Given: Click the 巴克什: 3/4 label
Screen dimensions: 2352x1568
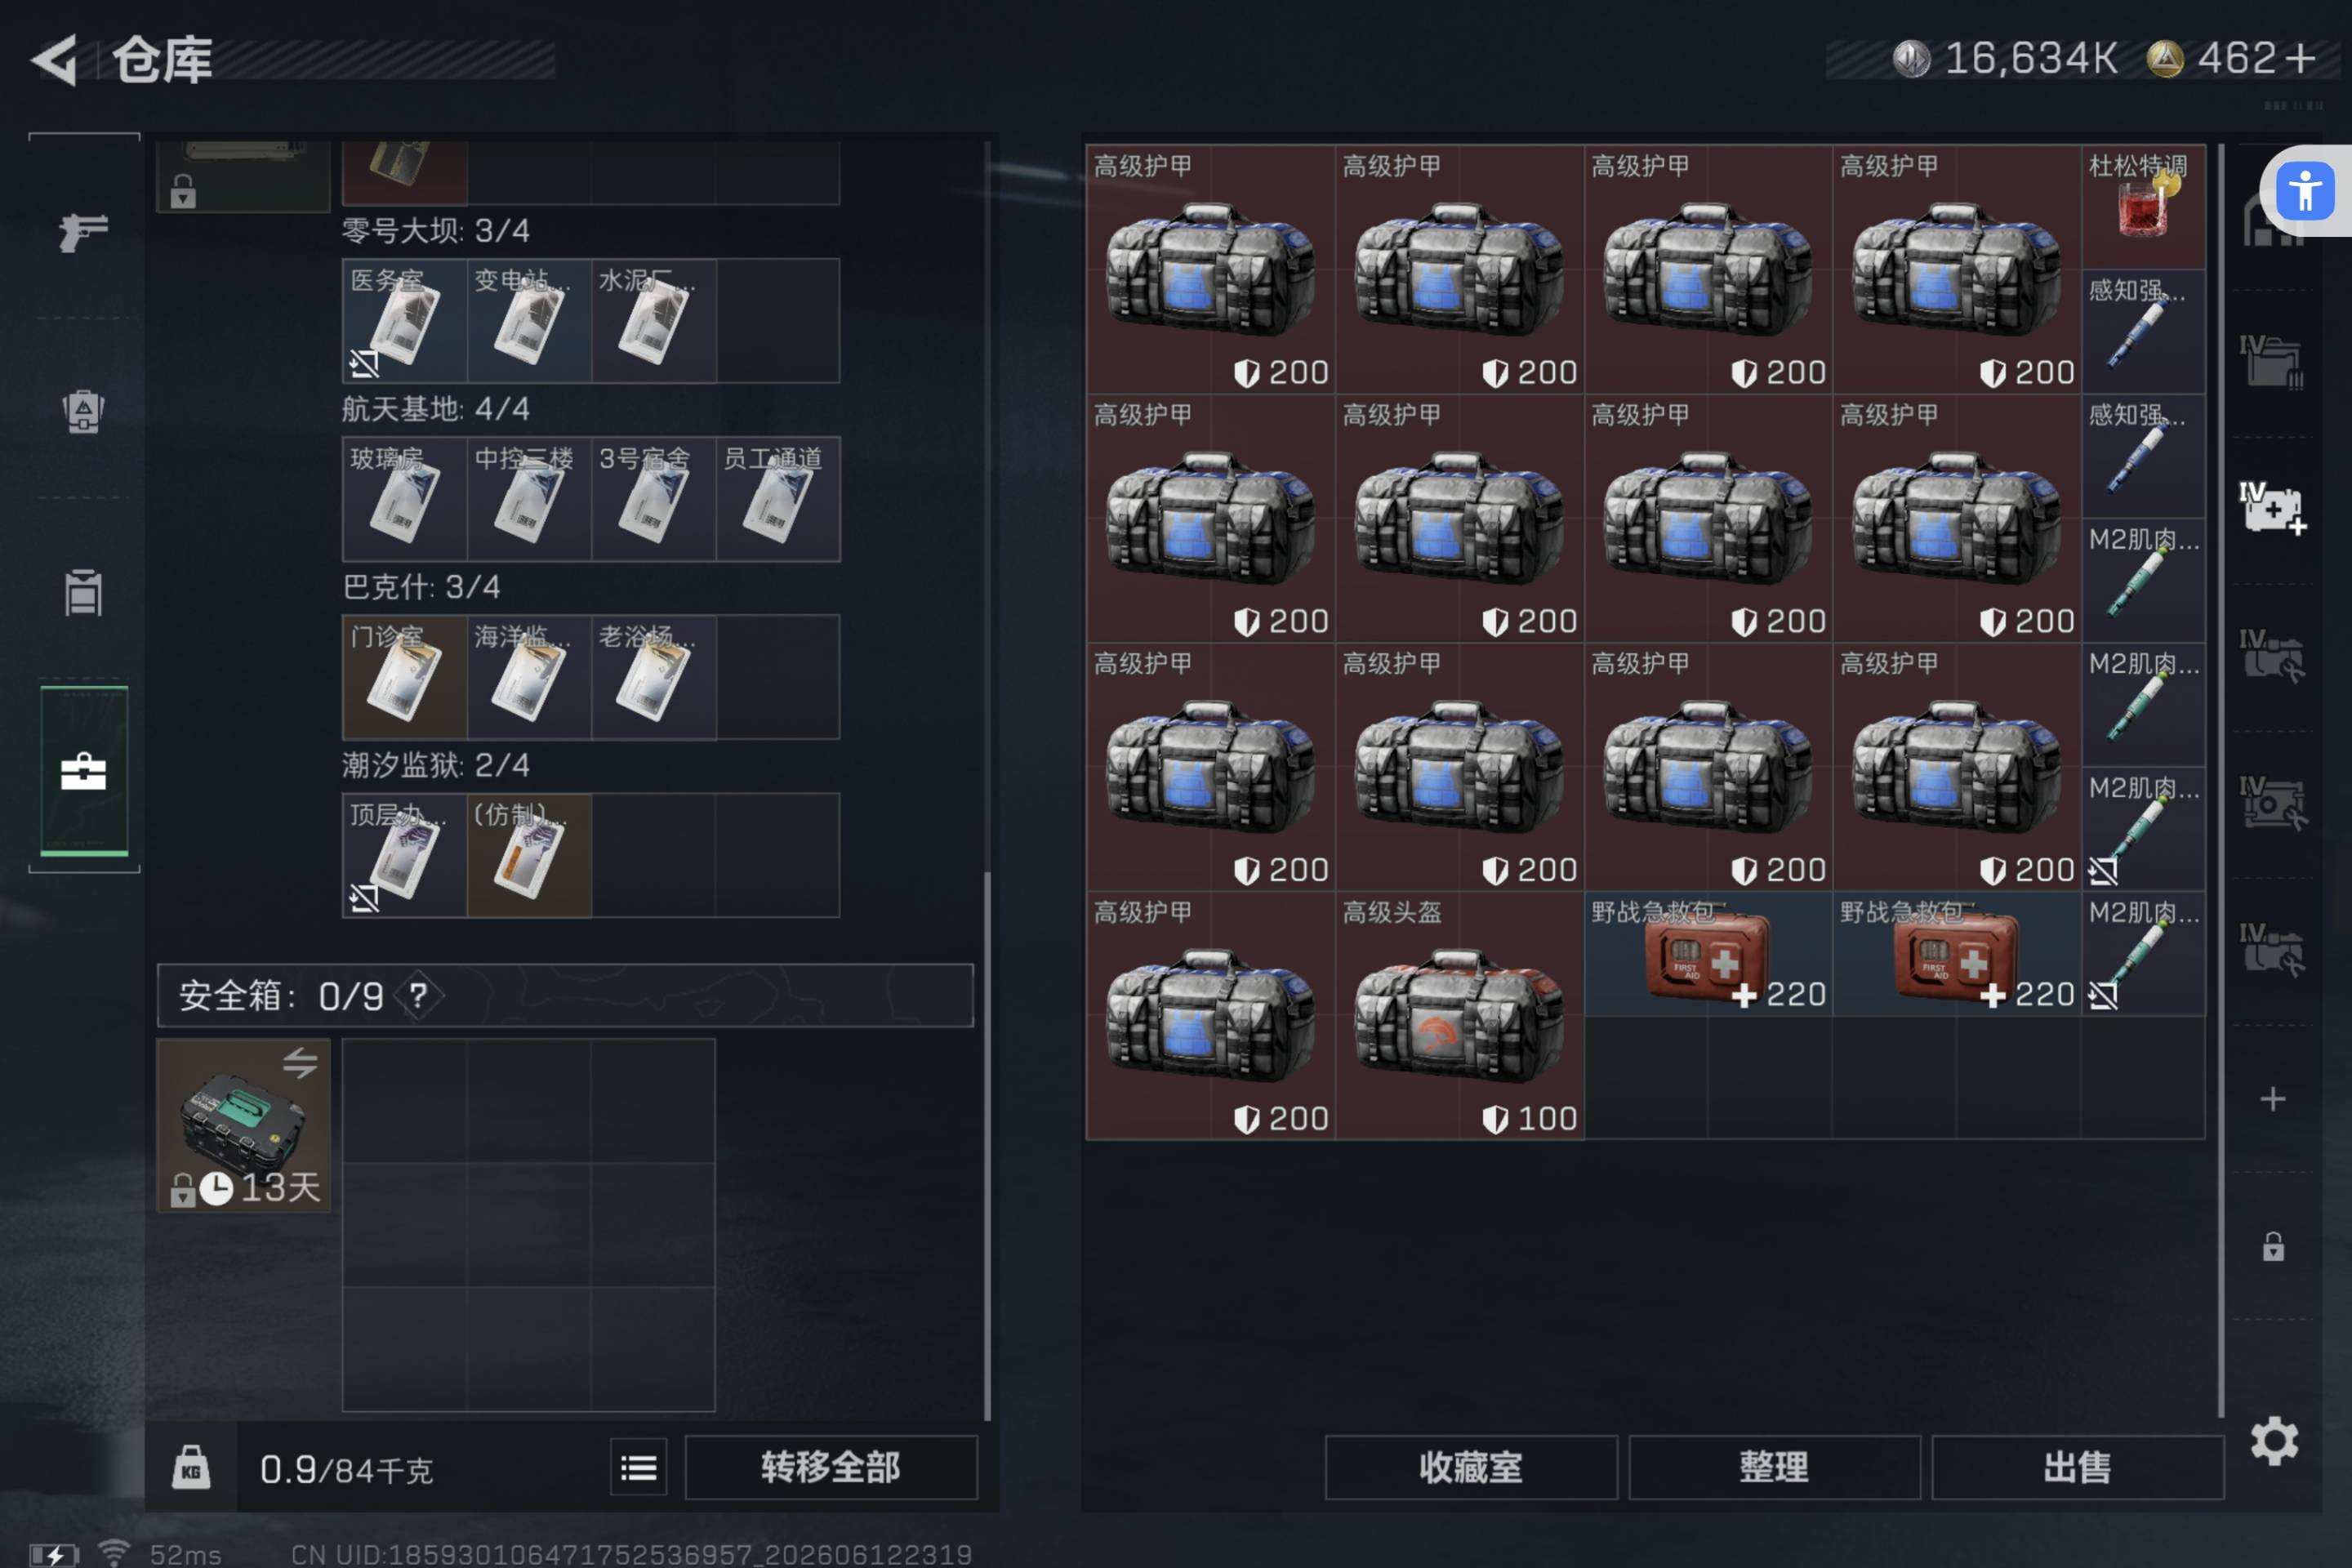Looking at the screenshot, I should tap(421, 587).
